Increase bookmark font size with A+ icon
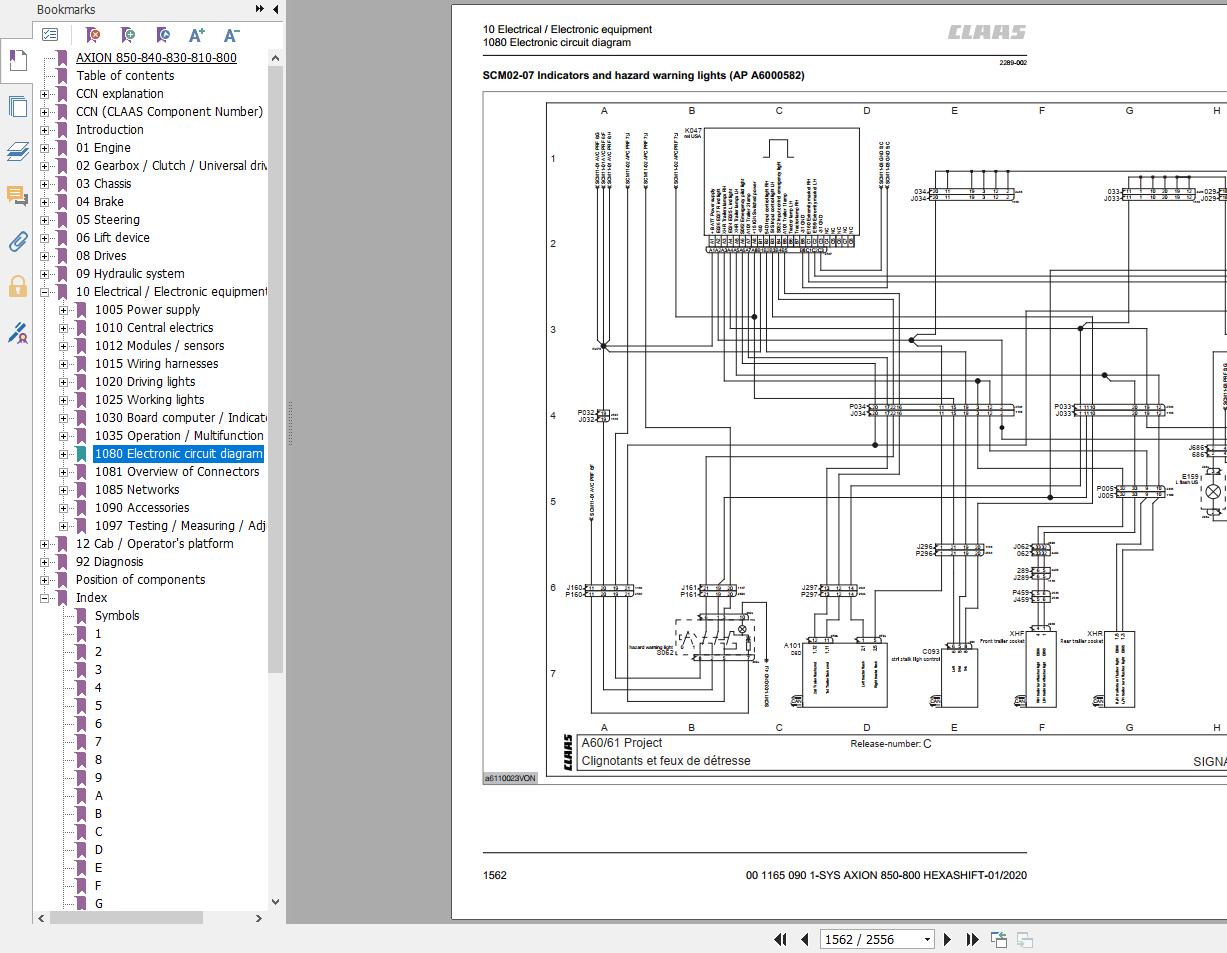The image size is (1227, 953). (x=196, y=35)
